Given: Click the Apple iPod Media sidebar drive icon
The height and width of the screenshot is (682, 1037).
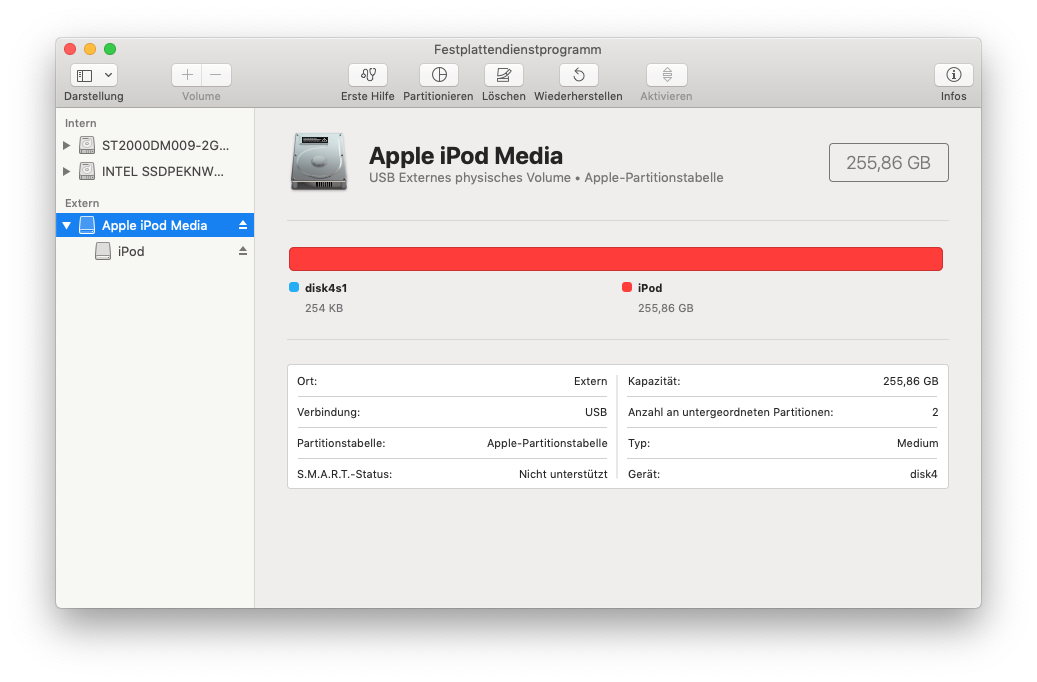Looking at the screenshot, I should pos(87,225).
